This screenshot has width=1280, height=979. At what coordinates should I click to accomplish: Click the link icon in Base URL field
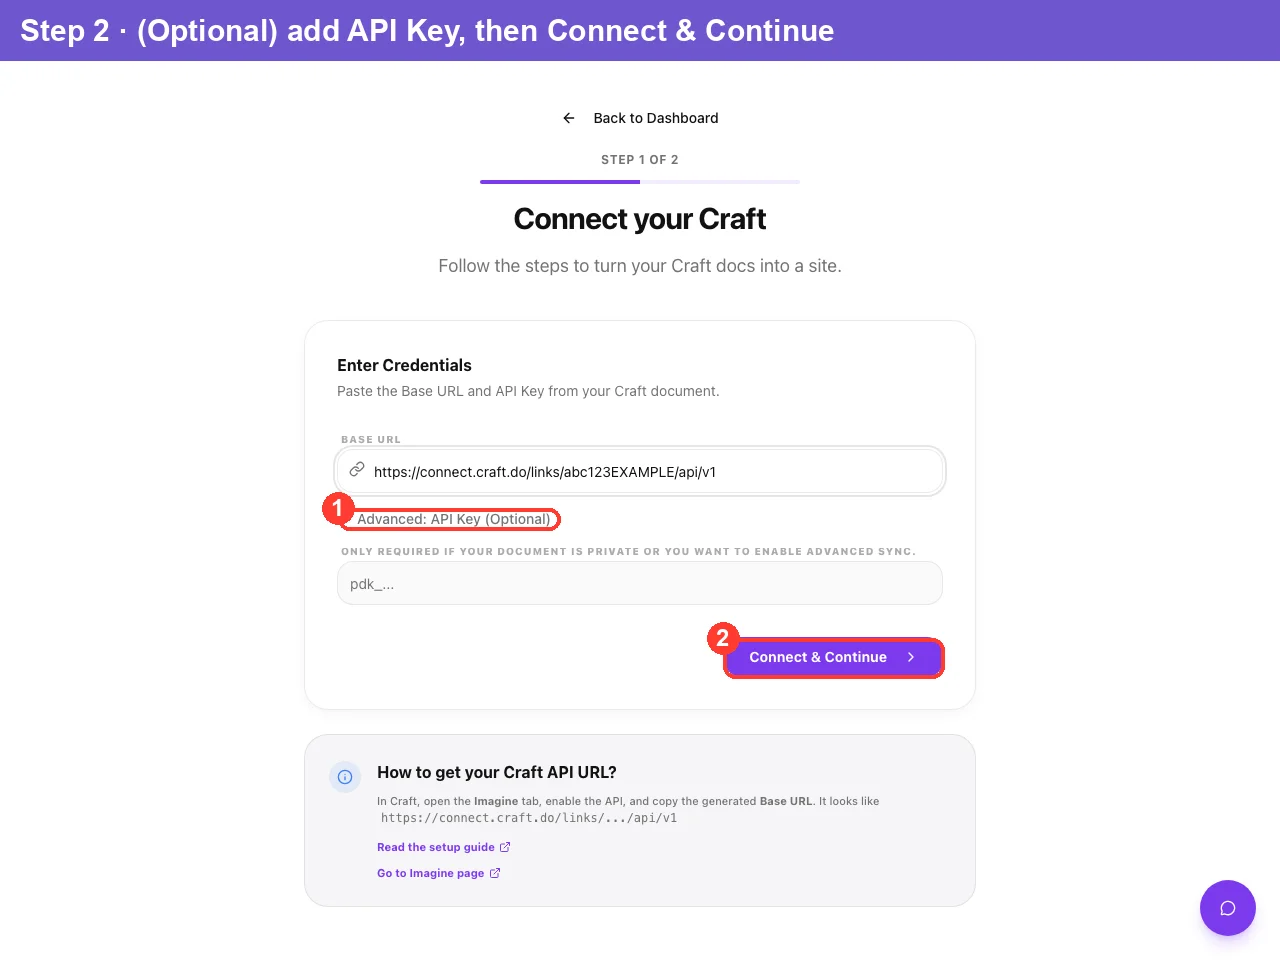coord(356,469)
